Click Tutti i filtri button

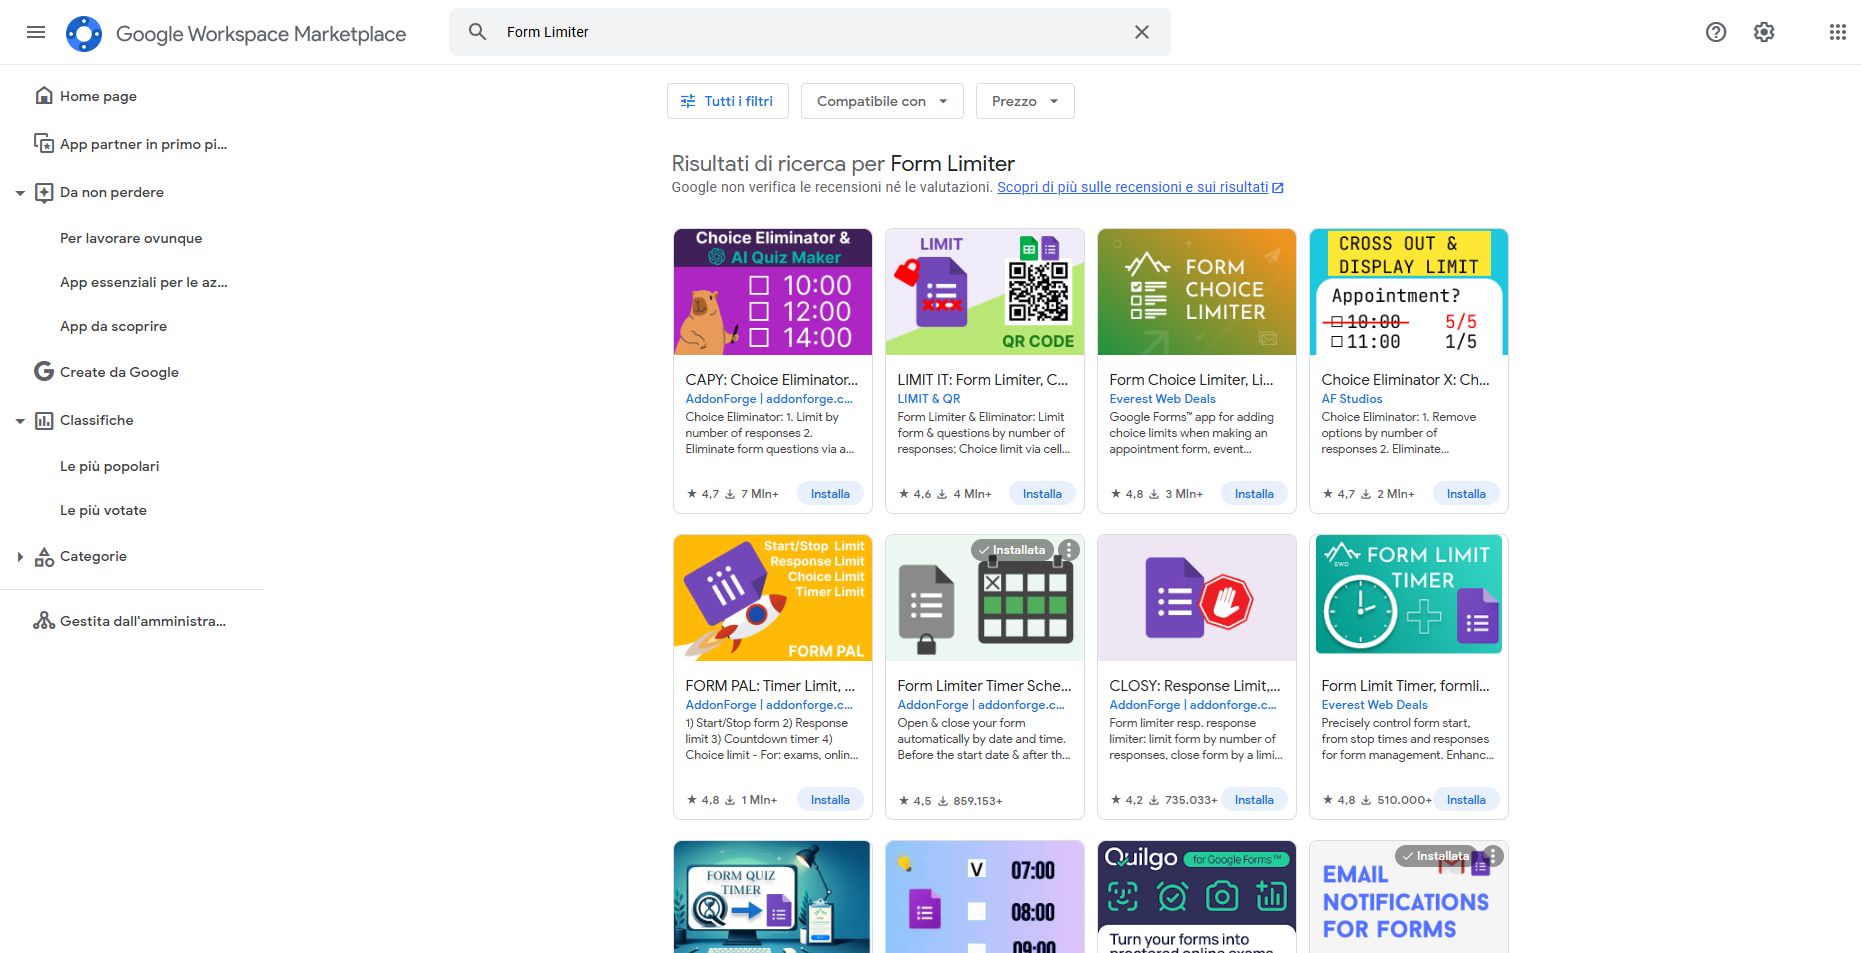point(727,101)
